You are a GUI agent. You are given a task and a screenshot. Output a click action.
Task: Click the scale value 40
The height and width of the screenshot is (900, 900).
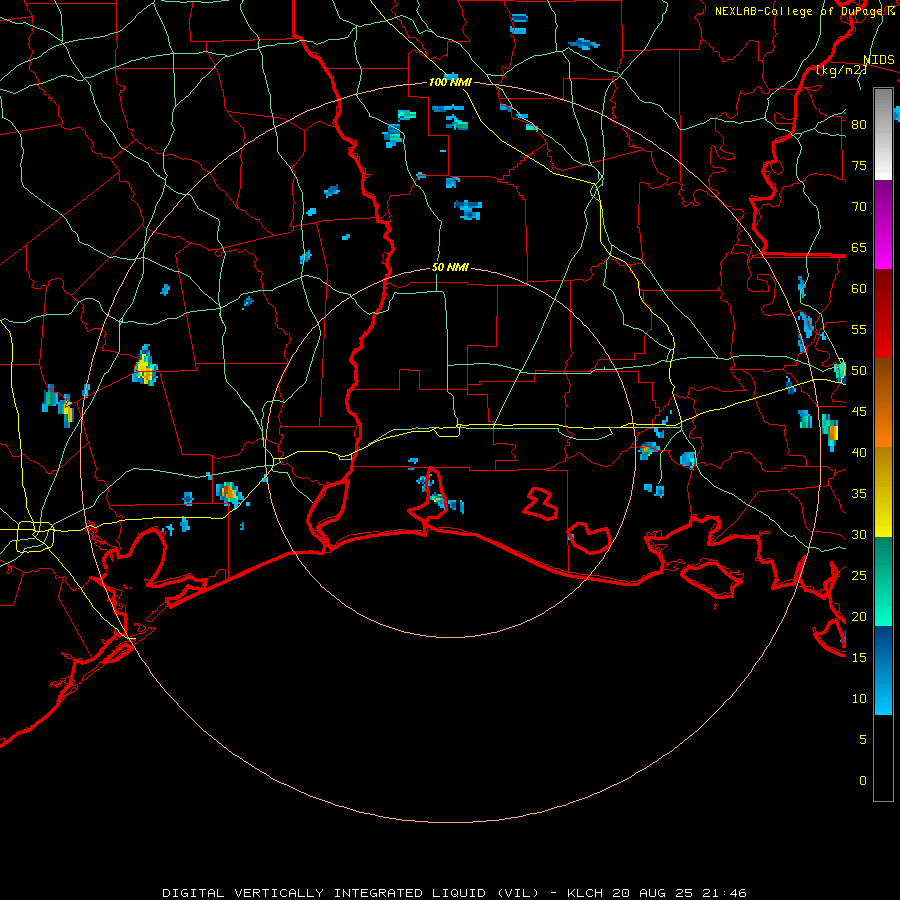click(x=859, y=452)
